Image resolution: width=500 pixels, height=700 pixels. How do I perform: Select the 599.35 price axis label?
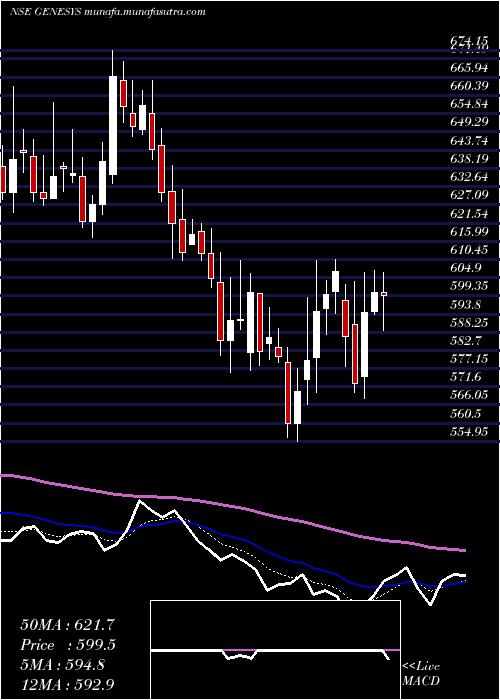coord(469,286)
